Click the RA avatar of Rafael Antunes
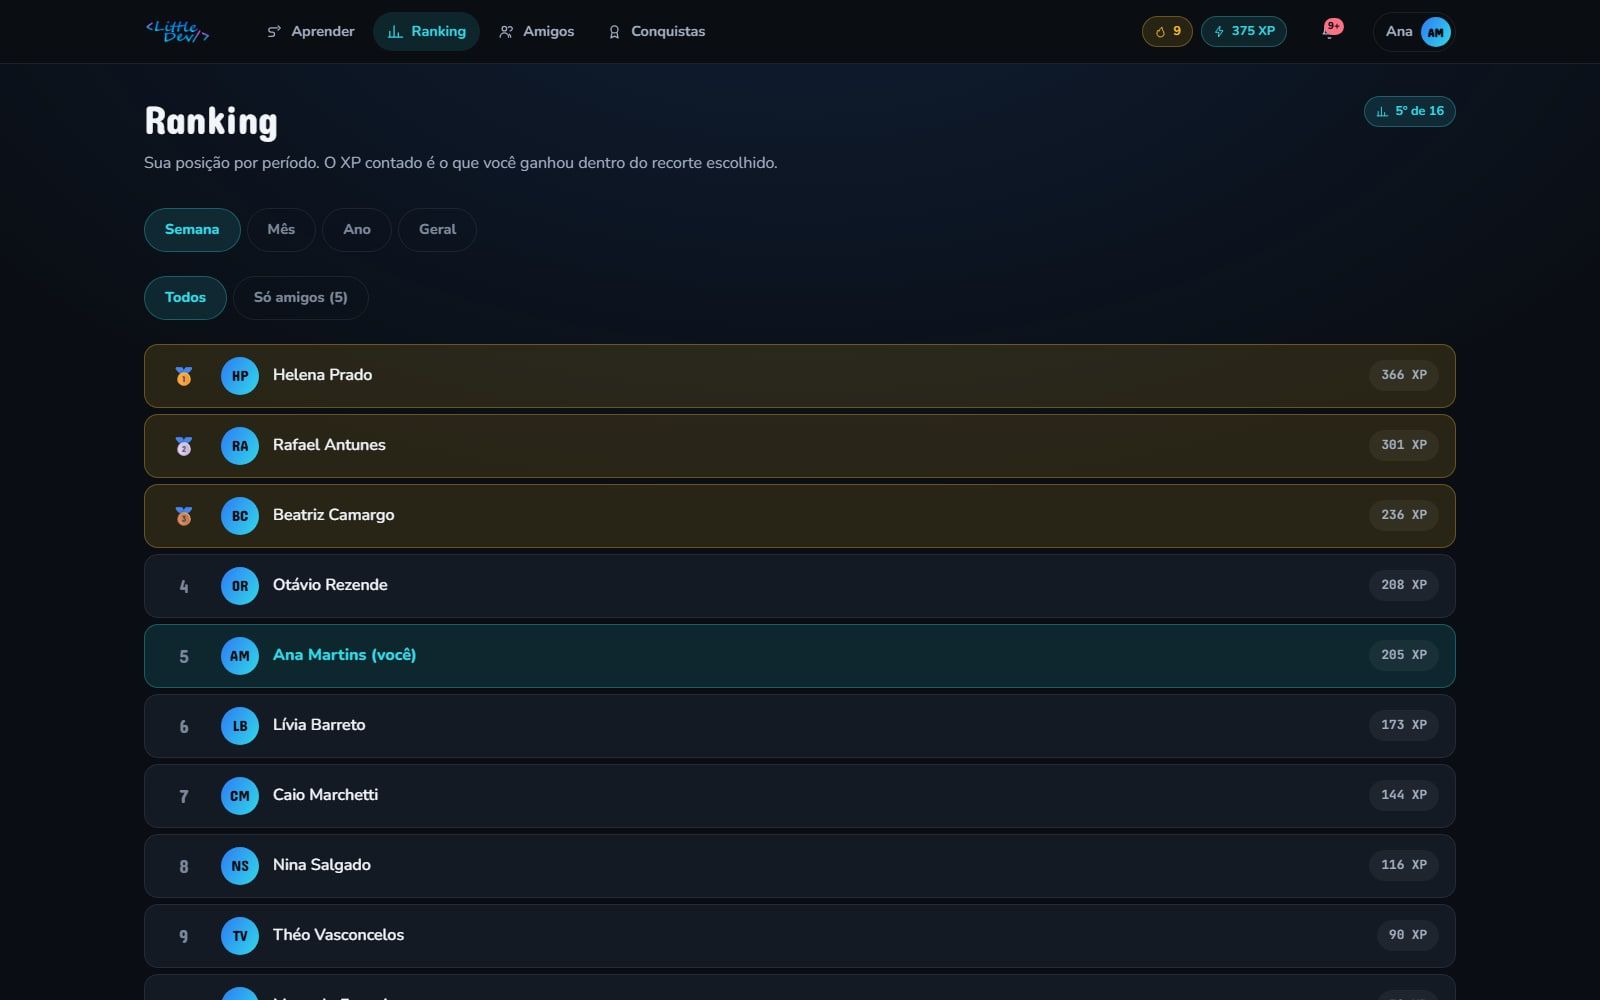1600x1000 pixels. (240, 446)
